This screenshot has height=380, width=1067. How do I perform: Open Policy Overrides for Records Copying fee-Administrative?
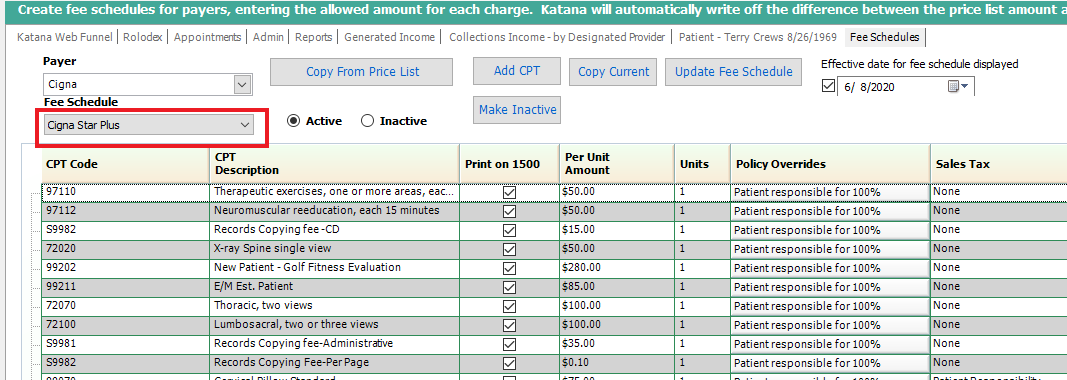830,345
